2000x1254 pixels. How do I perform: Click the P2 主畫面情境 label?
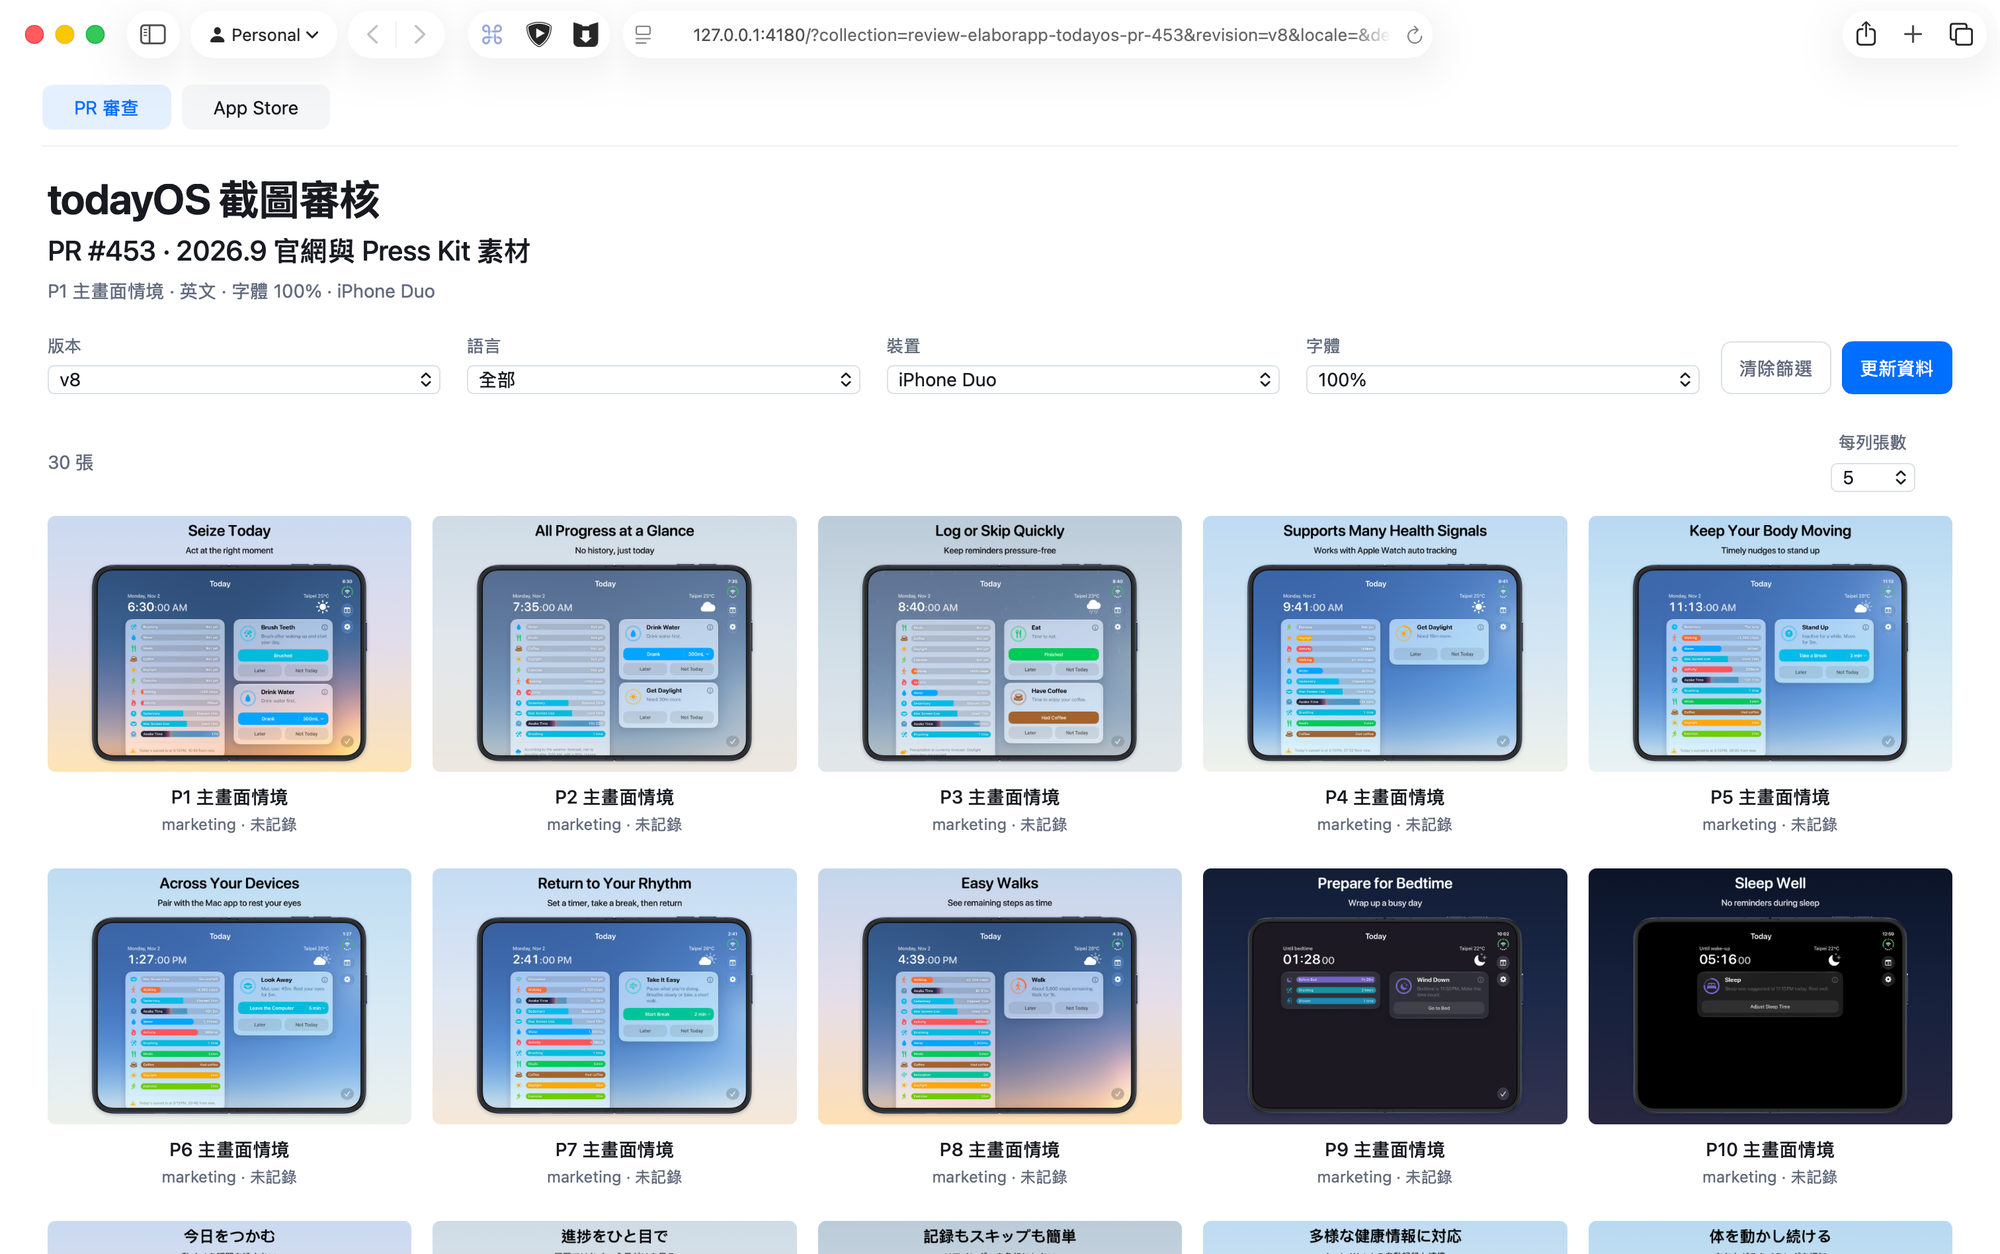point(614,797)
